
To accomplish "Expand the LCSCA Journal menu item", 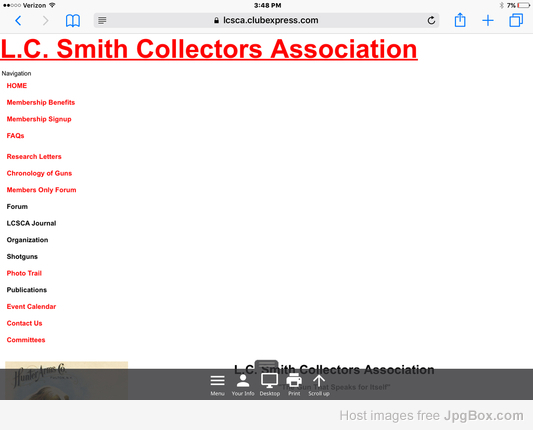I will point(31,223).
